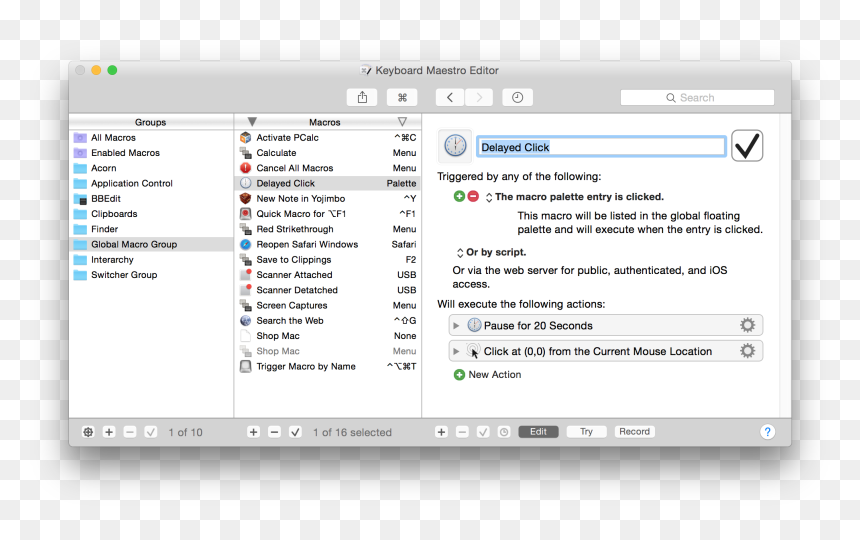Open the groups gear menu at bottom
The height and width of the screenshot is (540, 860).
click(x=88, y=432)
